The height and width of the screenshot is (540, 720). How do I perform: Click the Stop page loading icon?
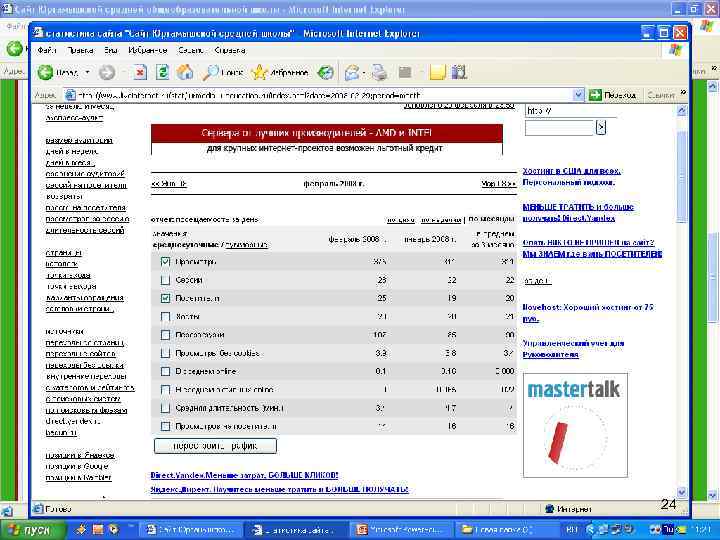coord(140,72)
